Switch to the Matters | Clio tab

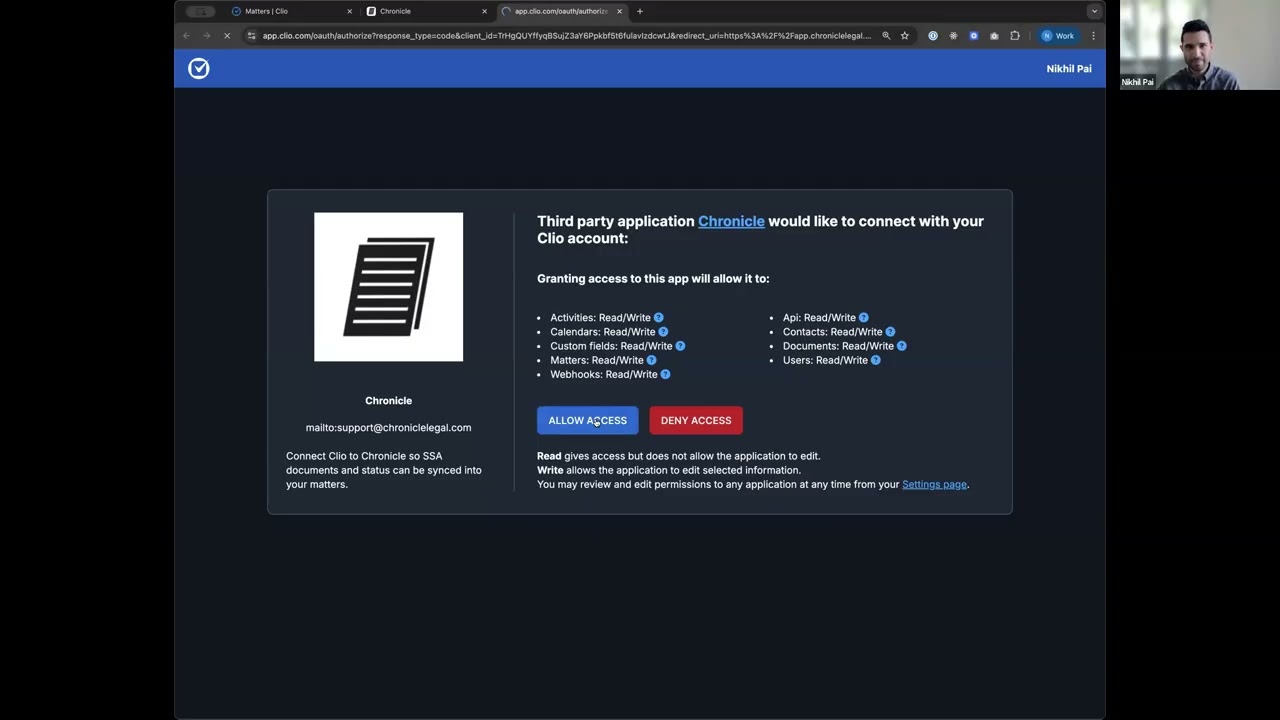(x=290, y=11)
